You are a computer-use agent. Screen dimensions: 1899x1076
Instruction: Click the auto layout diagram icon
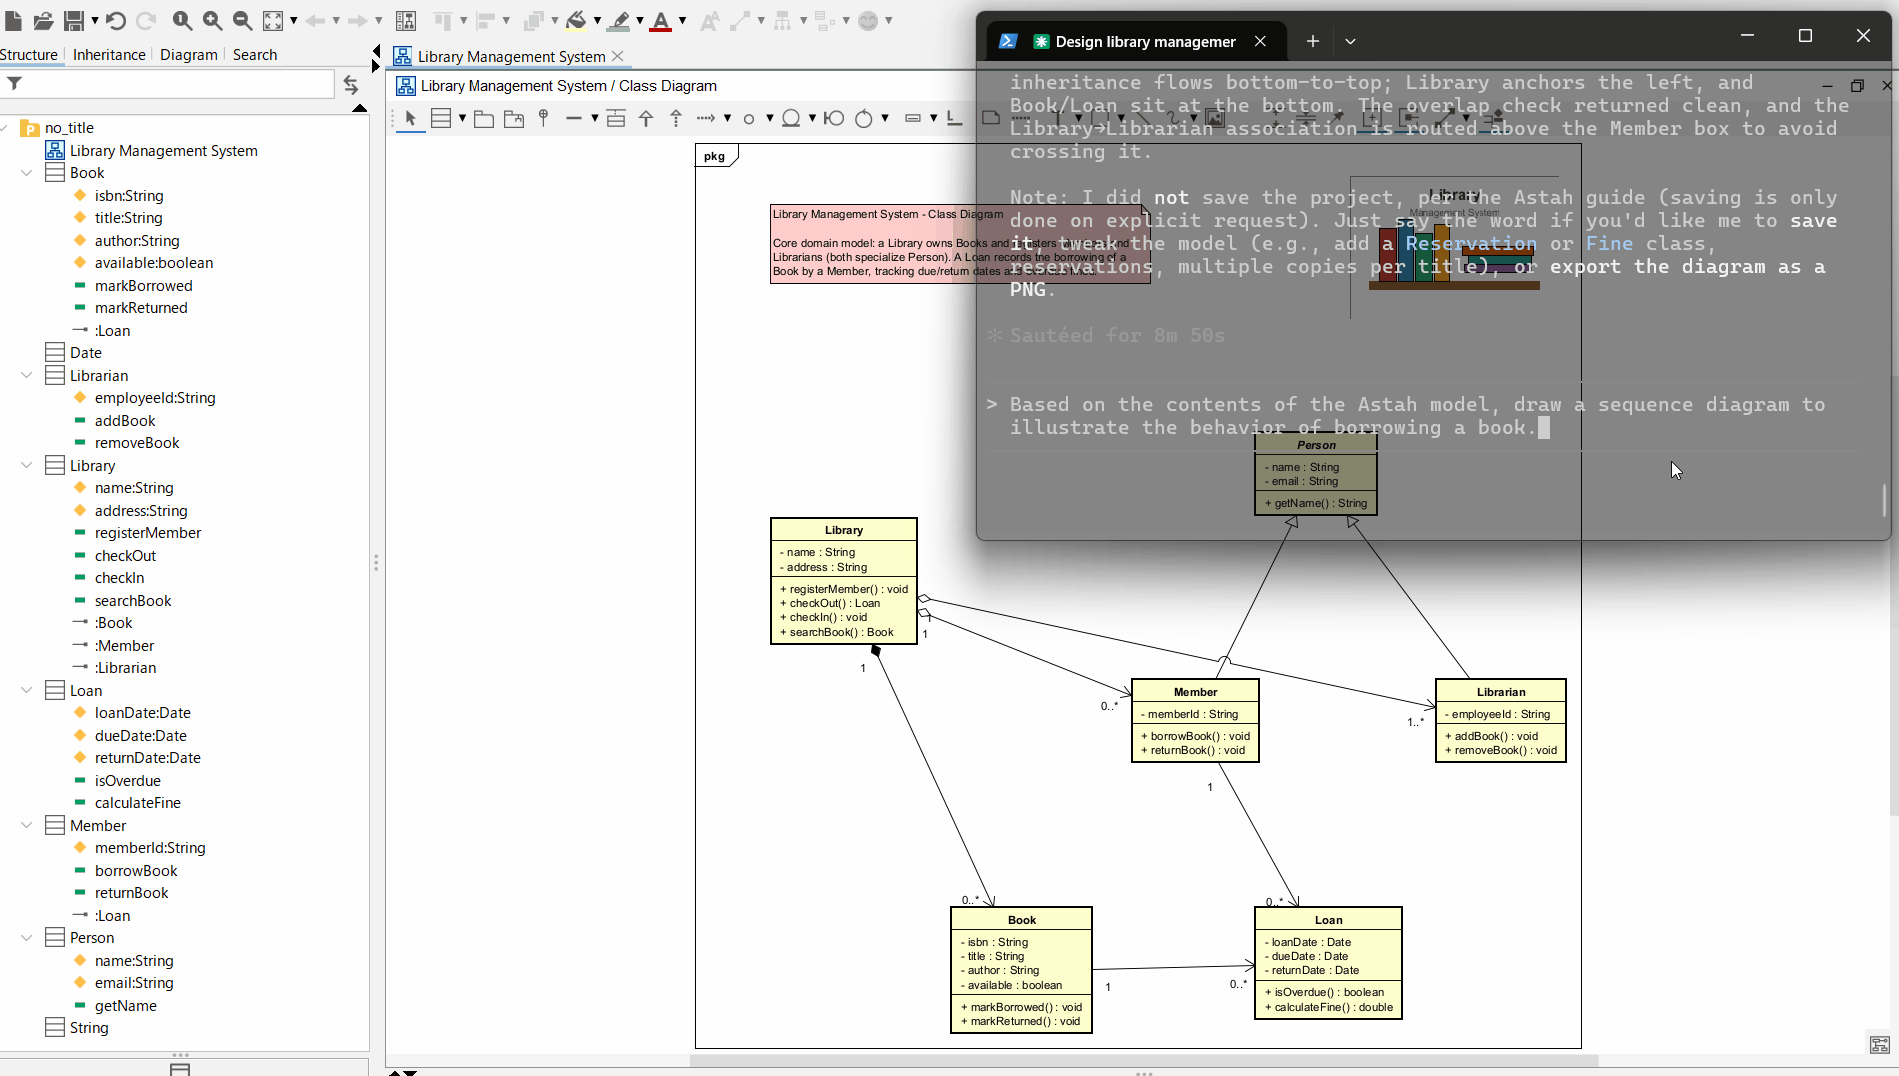coord(406,20)
